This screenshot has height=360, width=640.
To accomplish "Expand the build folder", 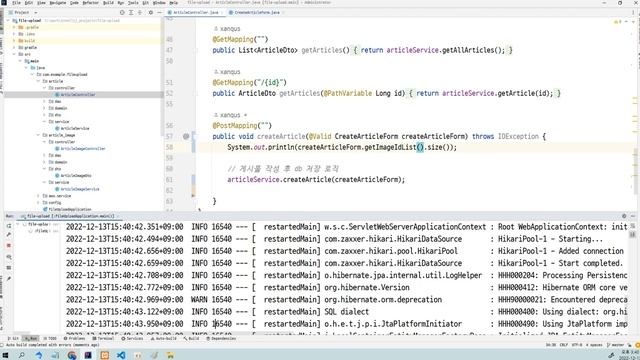I will [x=14, y=41].
